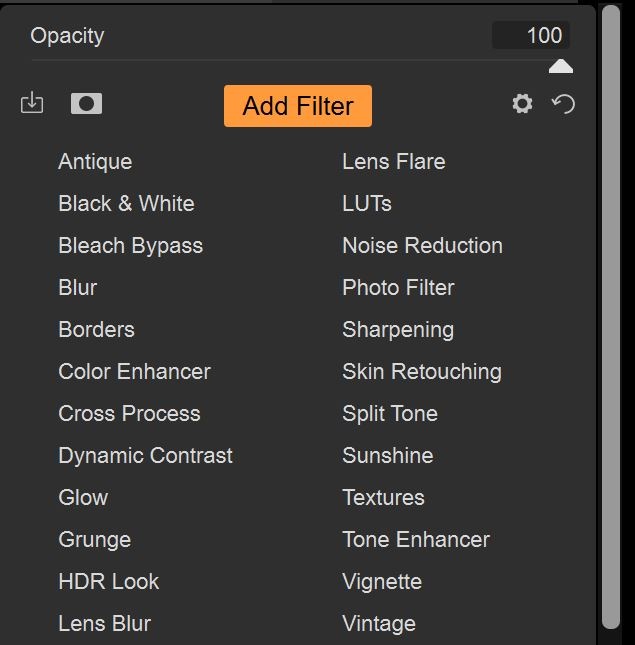Open the gear settings icon
This screenshot has height=645, width=635.
(x=522, y=103)
